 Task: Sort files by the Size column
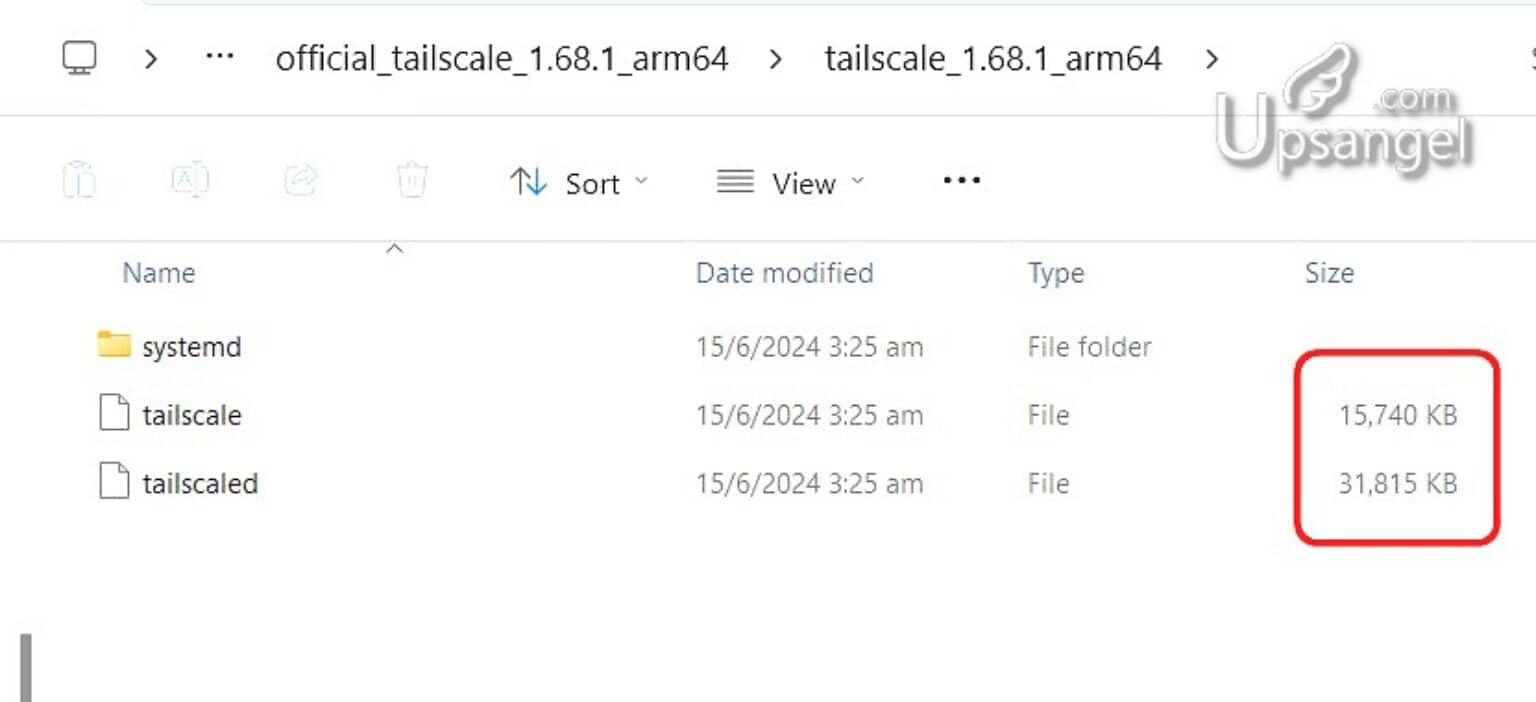[x=1330, y=272]
